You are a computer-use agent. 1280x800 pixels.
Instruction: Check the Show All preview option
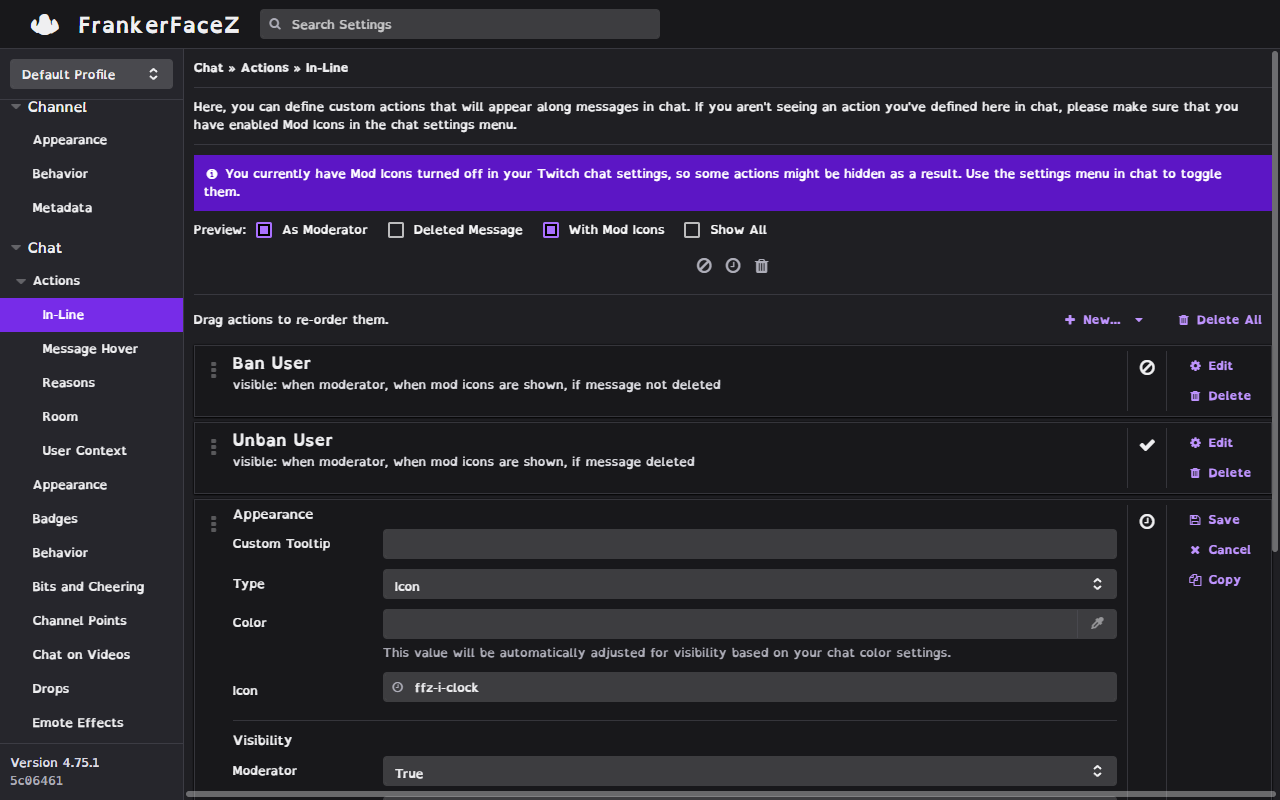click(692, 230)
